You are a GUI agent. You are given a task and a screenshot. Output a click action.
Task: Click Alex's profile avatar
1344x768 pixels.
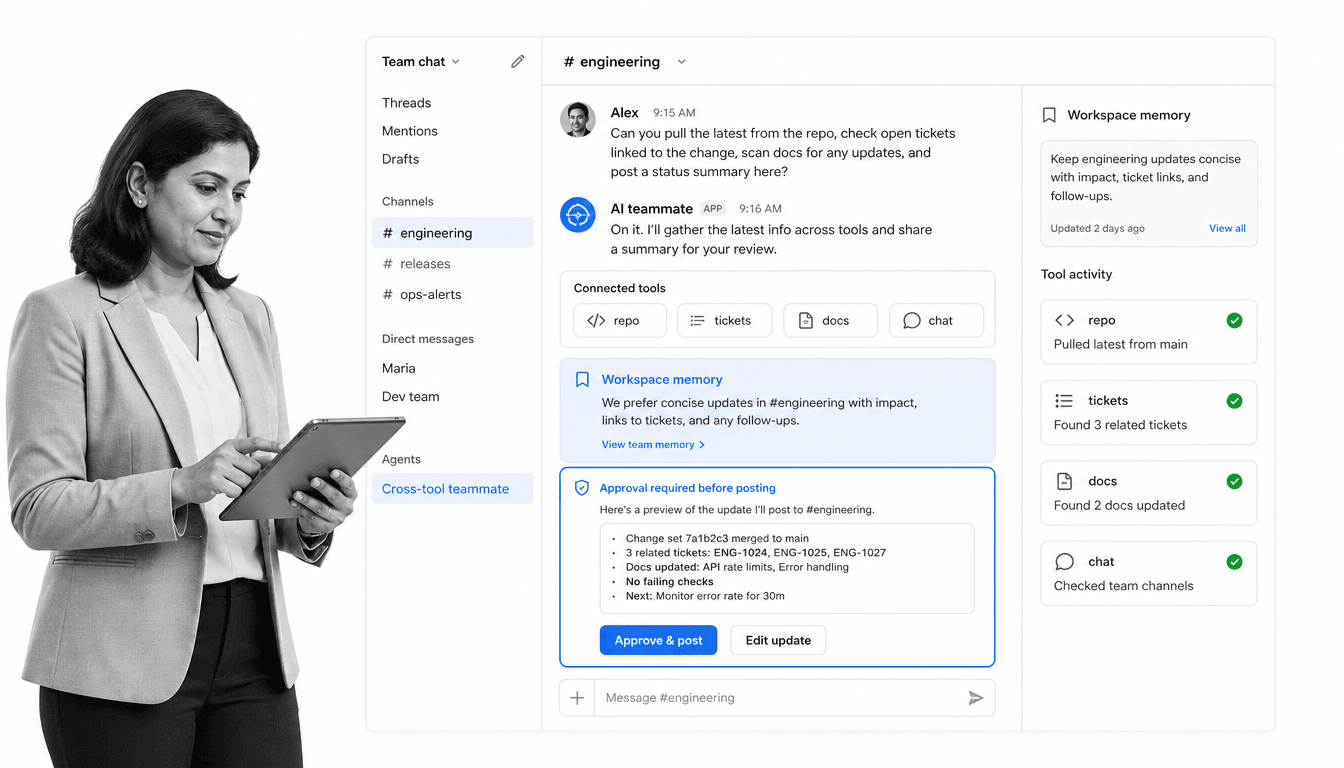578,120
